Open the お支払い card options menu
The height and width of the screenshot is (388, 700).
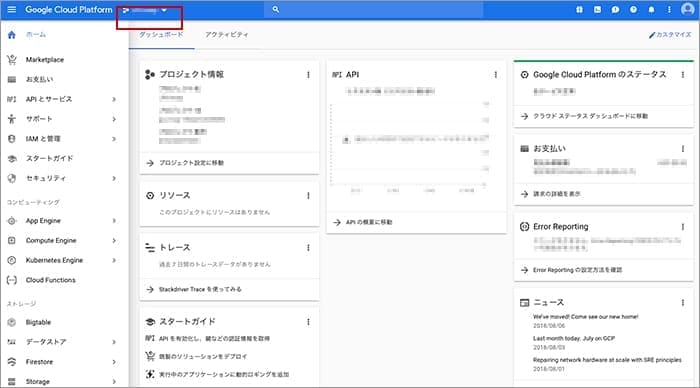pos(683,148)
